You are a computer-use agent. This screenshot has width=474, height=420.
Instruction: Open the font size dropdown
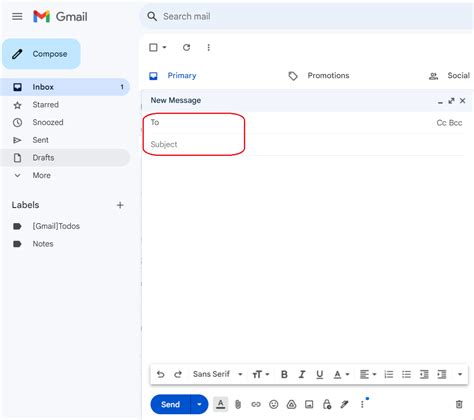[261, 375]
